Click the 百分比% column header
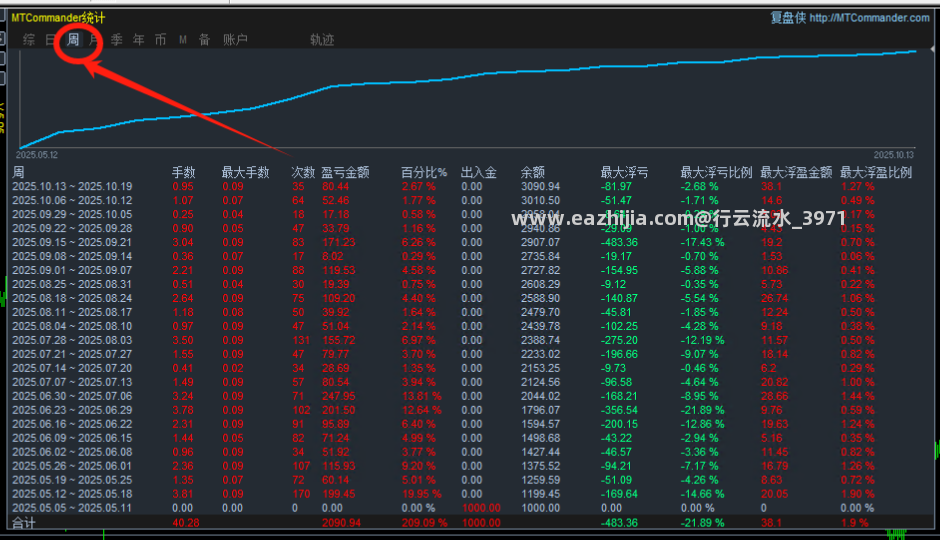The height and width of the screenshot is (540, 940). tap(424, 173)
